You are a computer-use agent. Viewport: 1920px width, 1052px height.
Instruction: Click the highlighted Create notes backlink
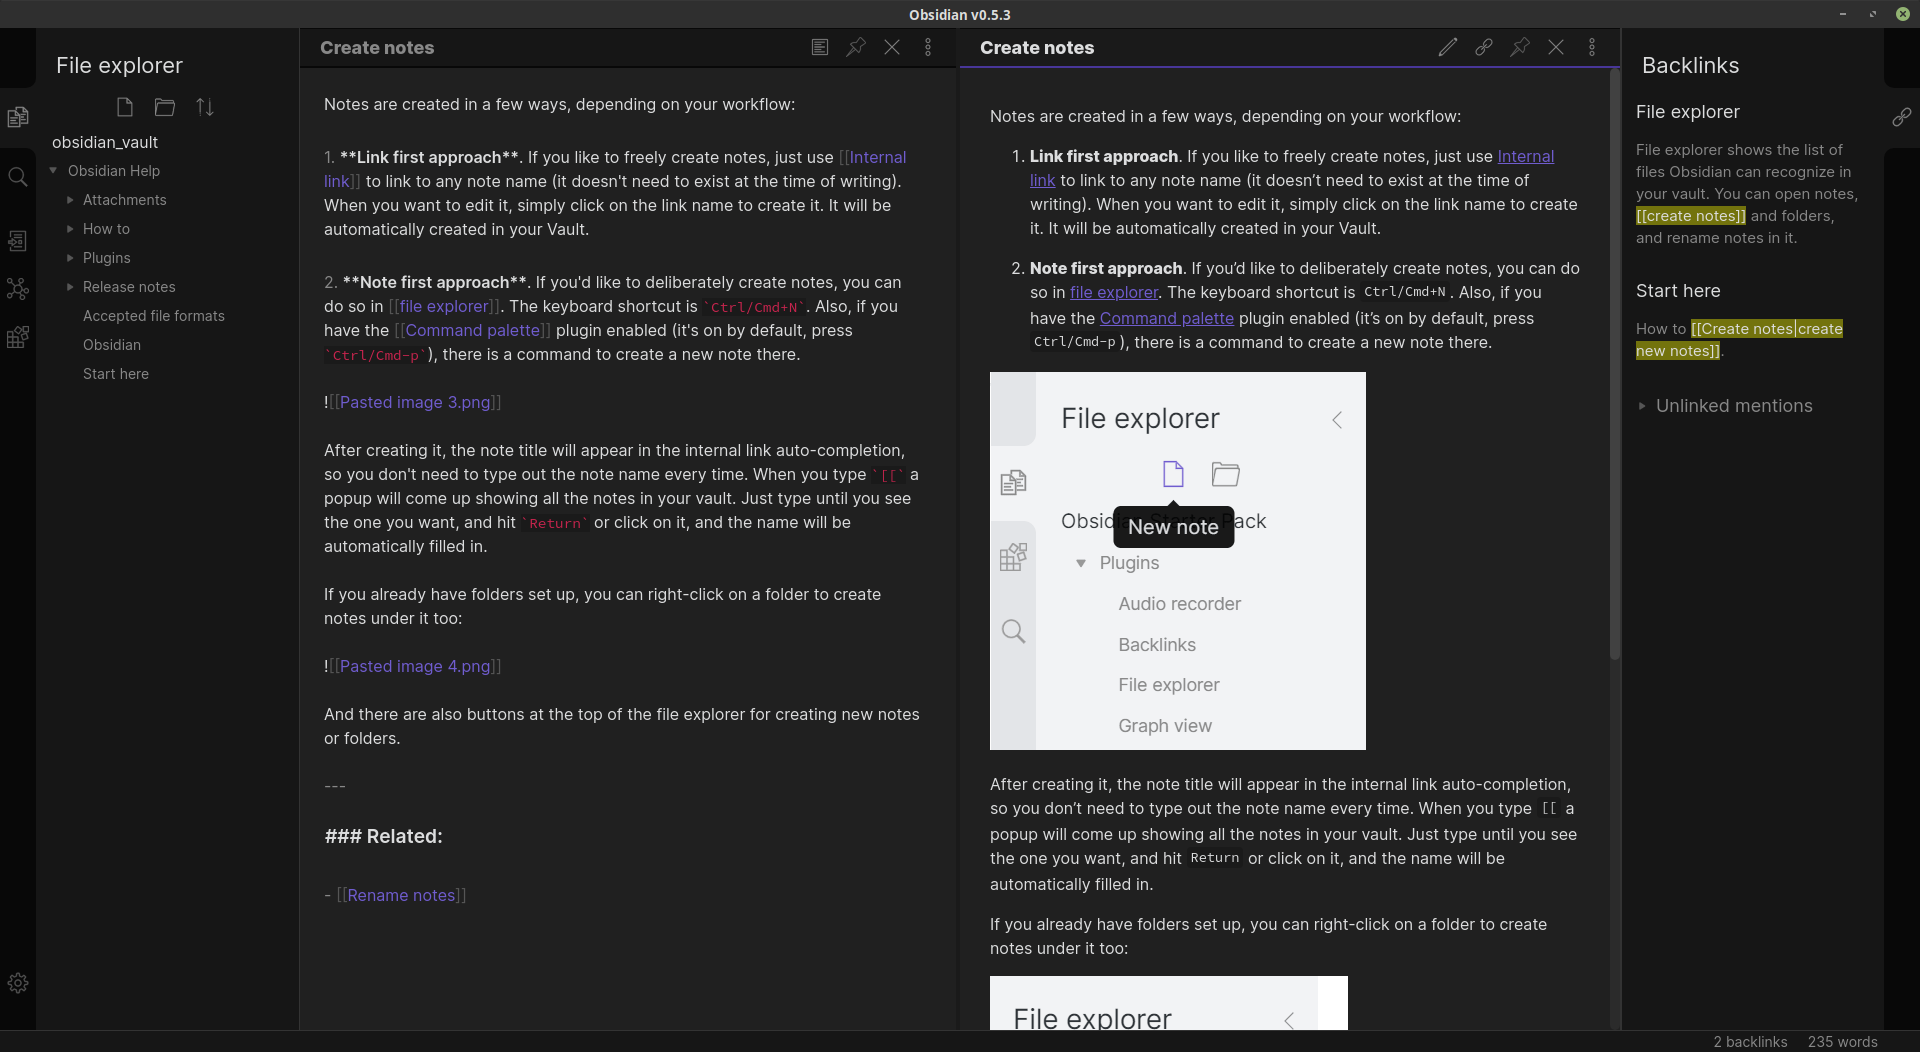click(x=1738, y=339)
